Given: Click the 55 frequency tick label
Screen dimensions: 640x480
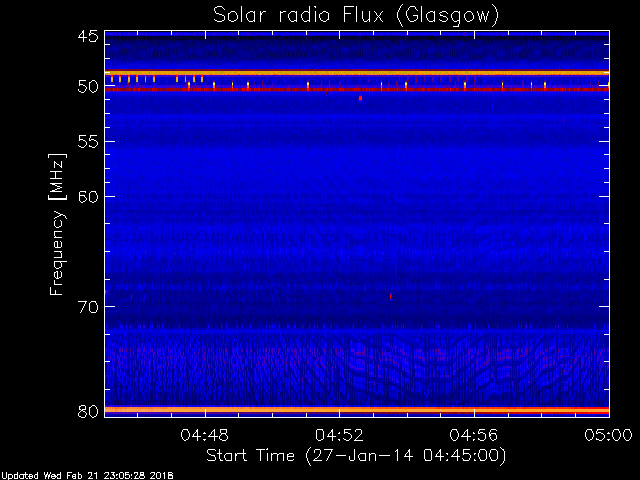Looking at the screenshot, I should (89, 142).
